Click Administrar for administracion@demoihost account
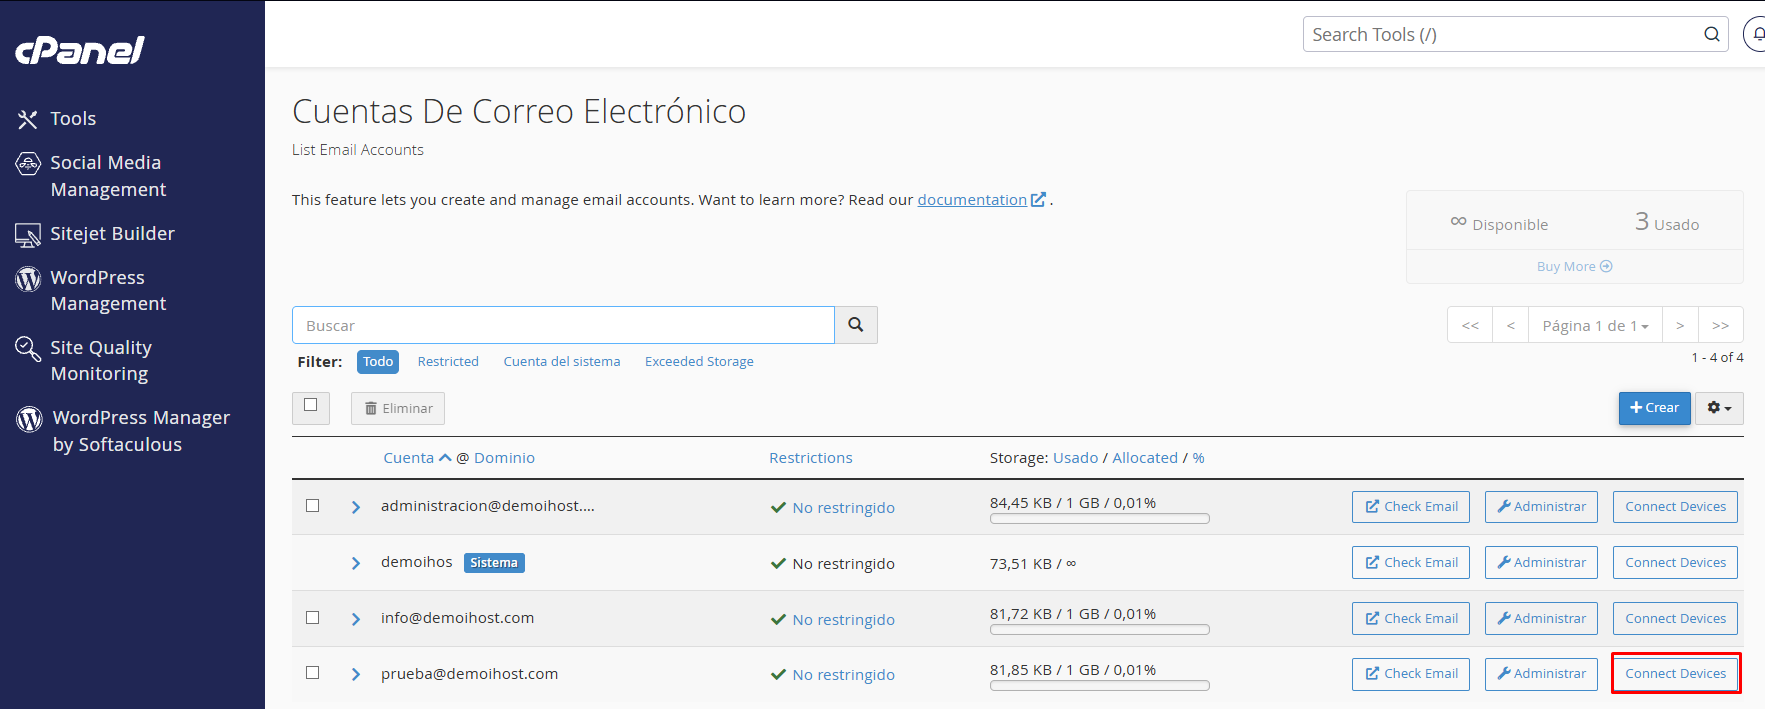Image resolution: width=1765 pixels, height=709 pixels. (x=1541, y=507)
